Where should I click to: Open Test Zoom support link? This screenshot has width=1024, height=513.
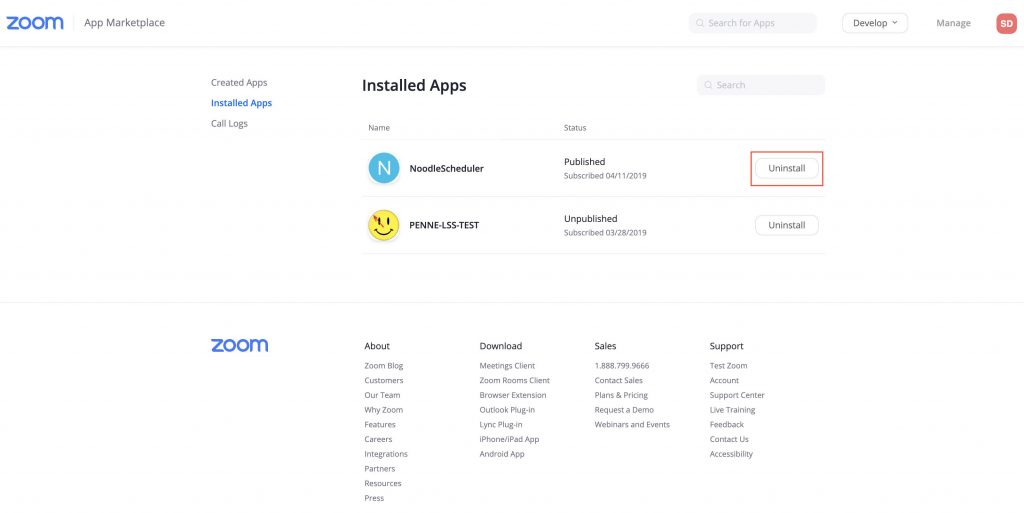pyautogui.click(x=729, y=366)
